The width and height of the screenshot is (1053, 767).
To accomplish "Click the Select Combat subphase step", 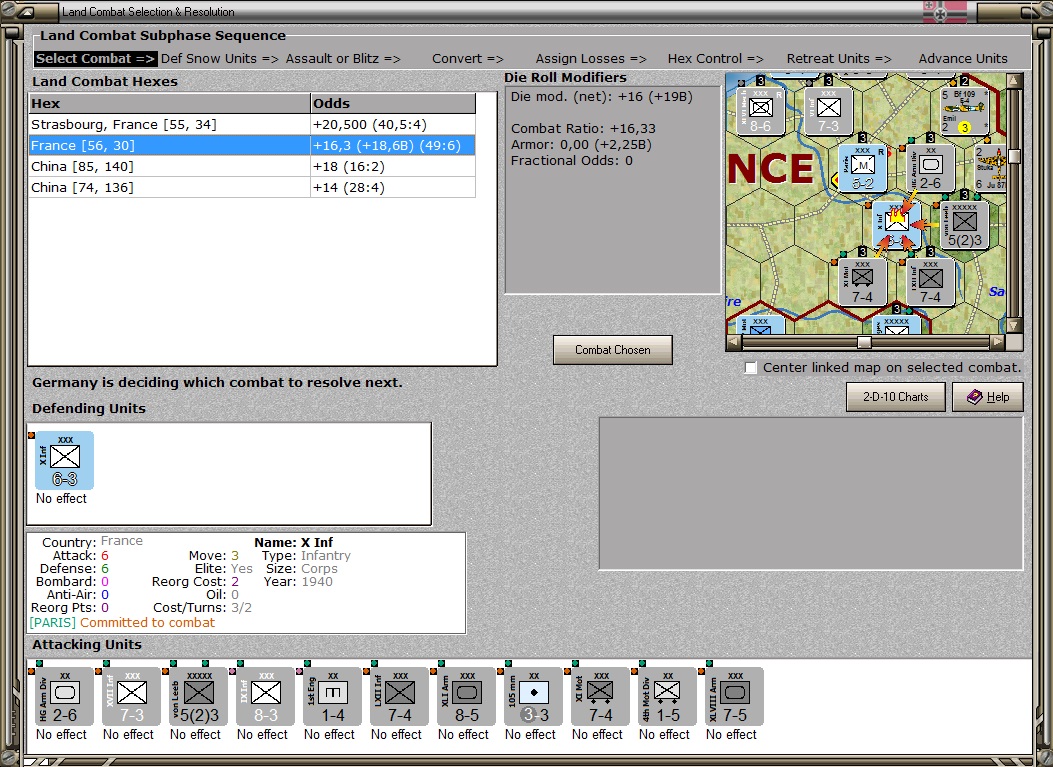I will [95, 58].
